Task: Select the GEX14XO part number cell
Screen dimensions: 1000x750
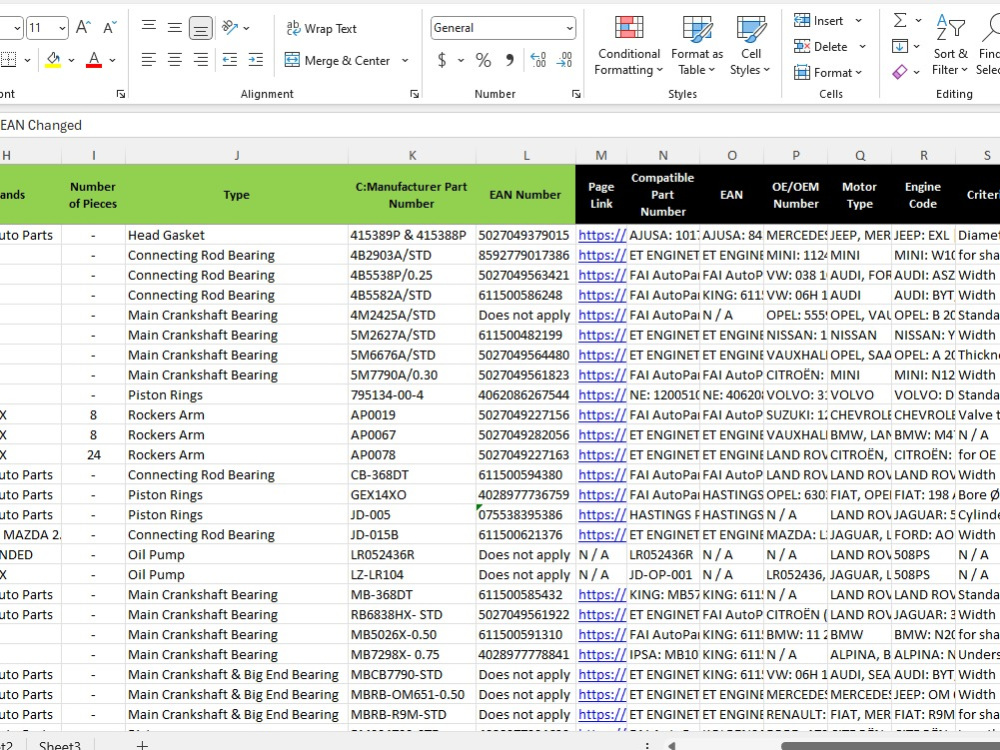Action: (x=412, y=495)
